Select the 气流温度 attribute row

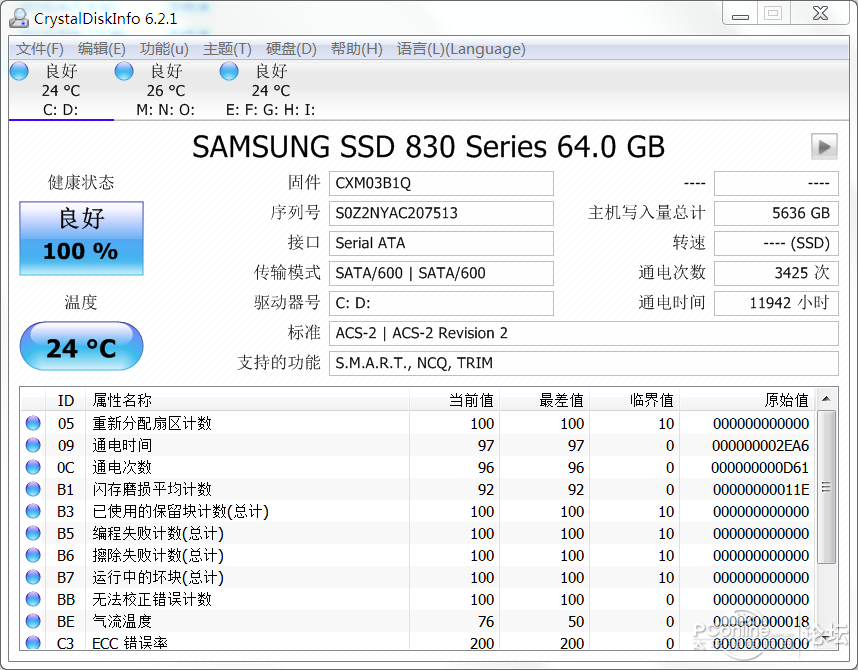(418, 621)
